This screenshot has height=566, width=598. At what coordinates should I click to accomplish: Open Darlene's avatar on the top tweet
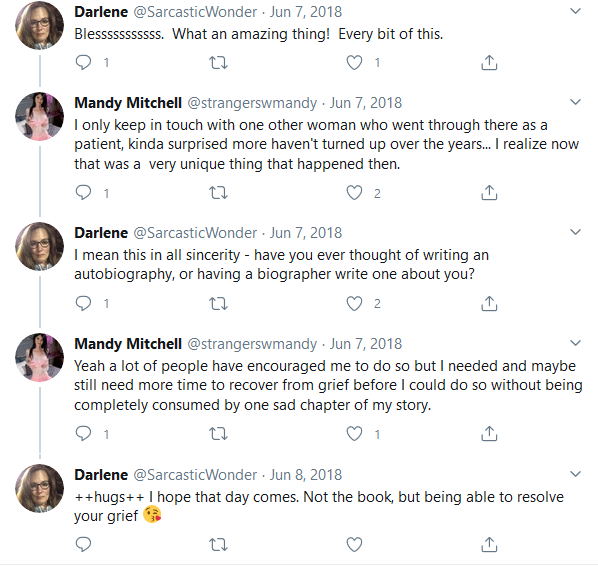click(40, 25)
